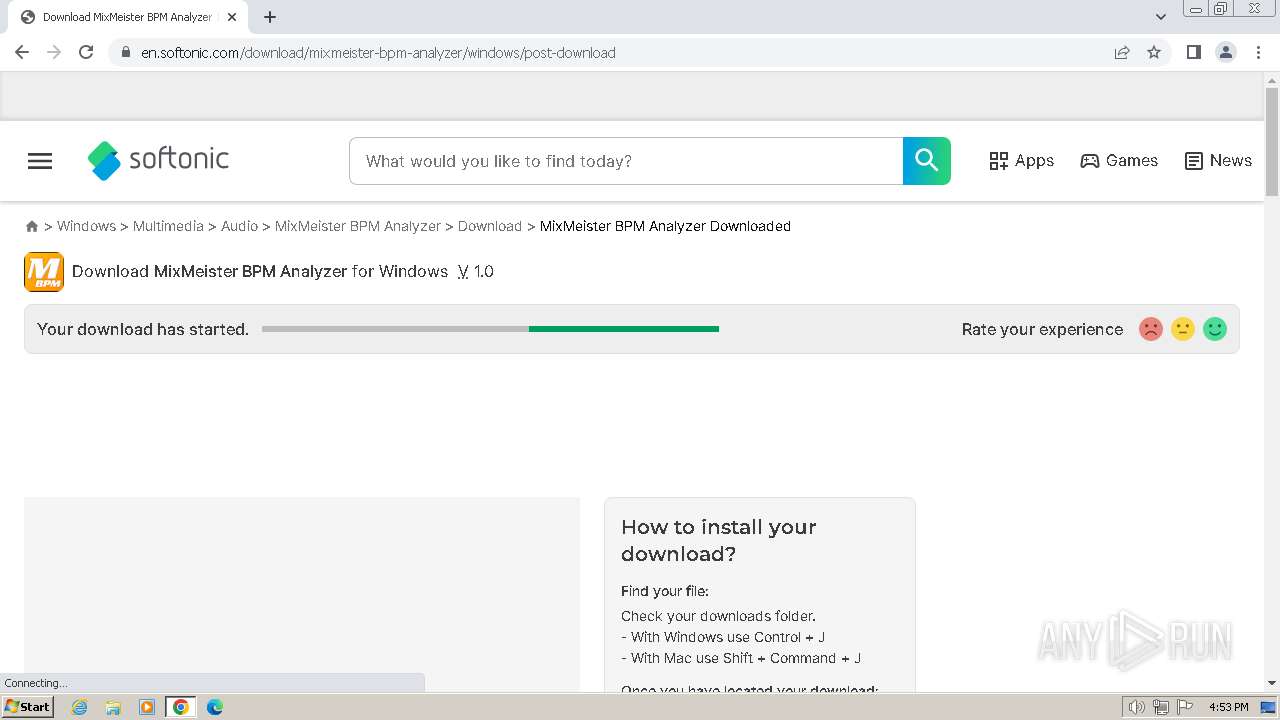Open a new tab with plus button
The height and width of the screenshot is (720, 1280).
[270, 17]
